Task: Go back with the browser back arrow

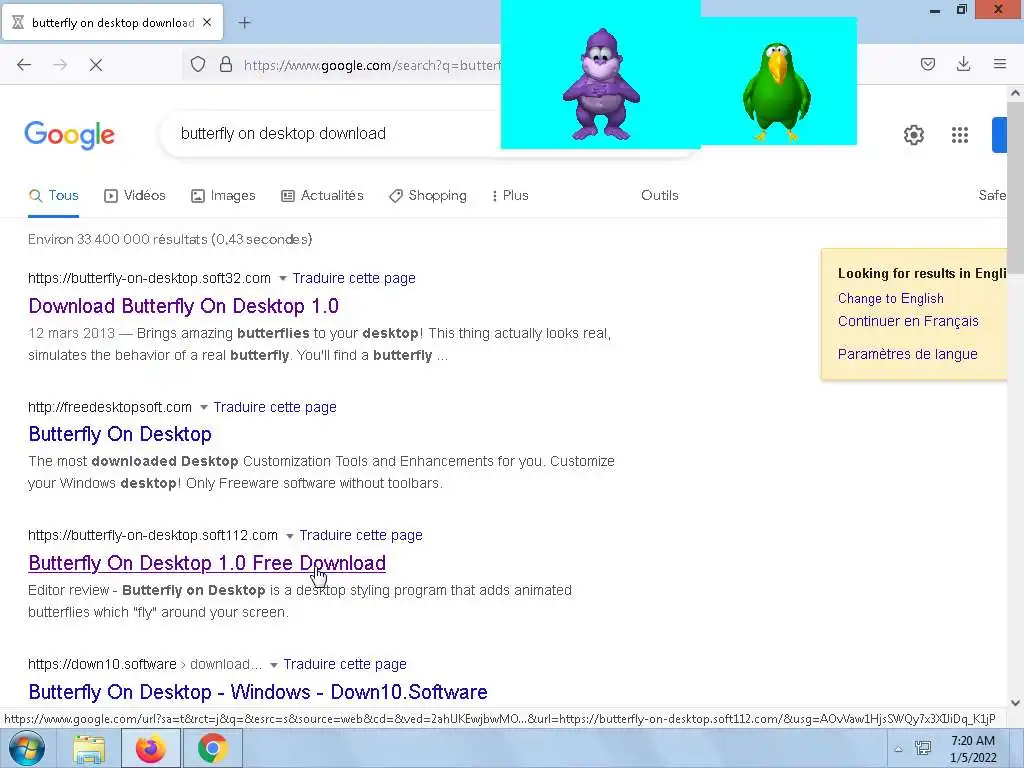Action: [x=24, y=65]
